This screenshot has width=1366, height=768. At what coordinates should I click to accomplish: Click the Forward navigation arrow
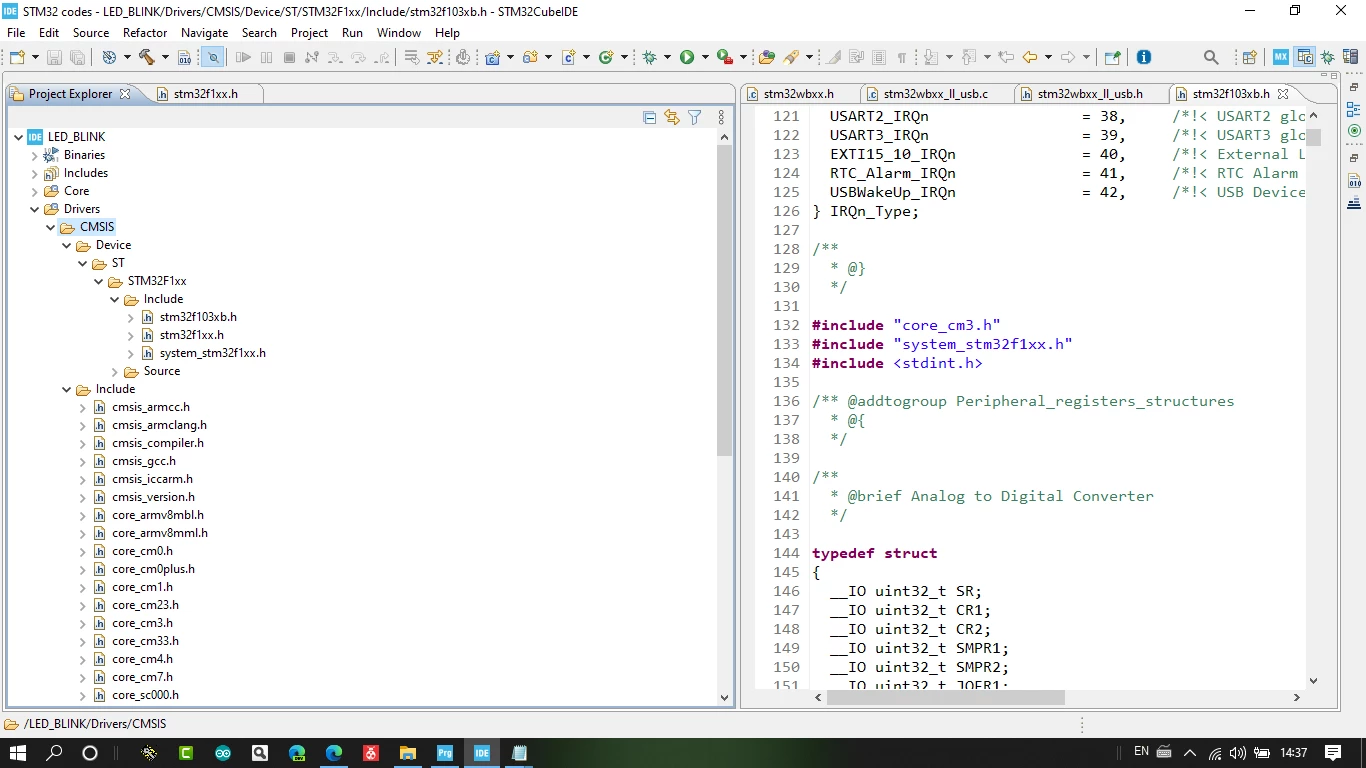[x=1068, y=57]
